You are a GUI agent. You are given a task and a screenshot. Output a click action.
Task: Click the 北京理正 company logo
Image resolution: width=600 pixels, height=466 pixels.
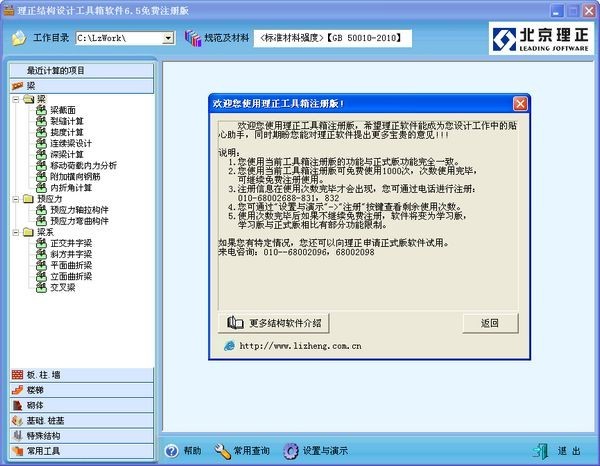541,39
